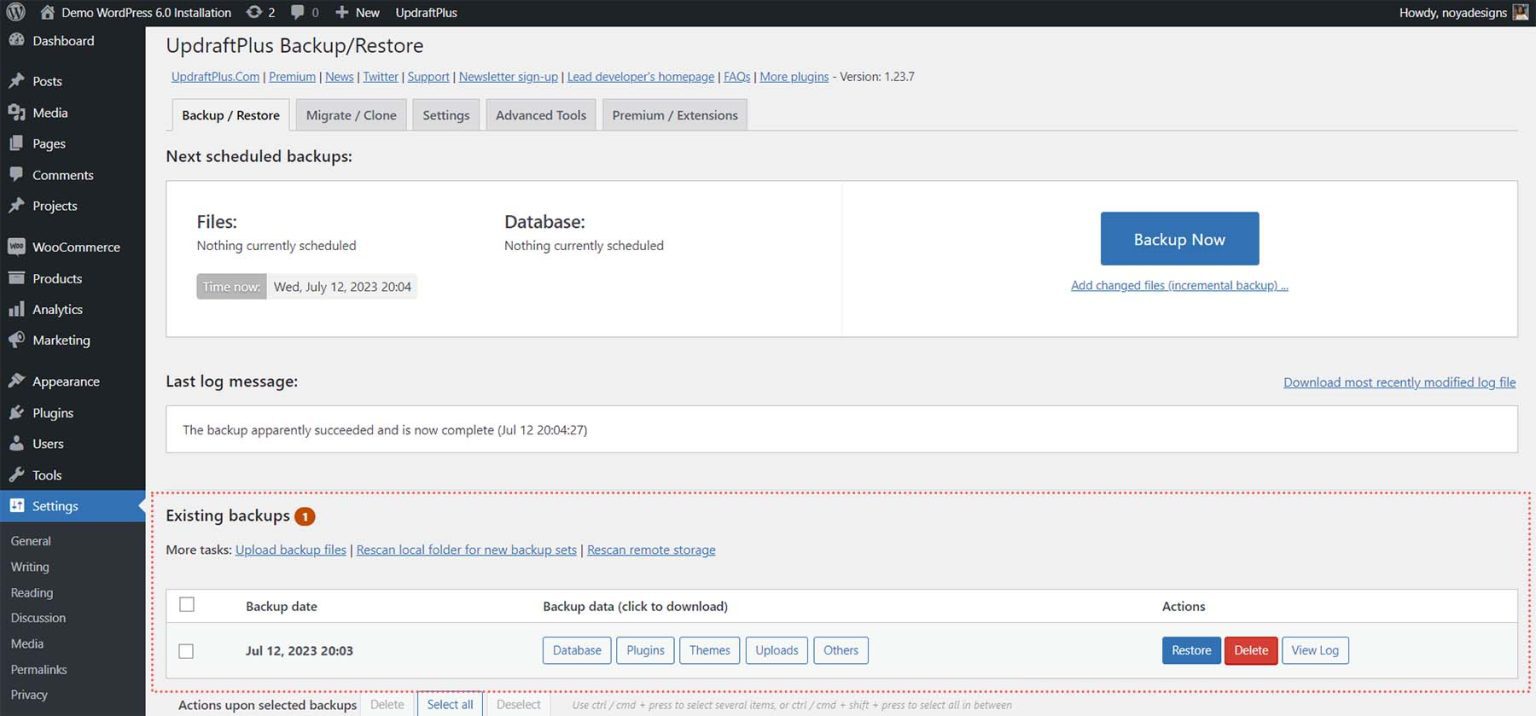Select the Media library icon in the sidebar

click(x=17, y=112)
